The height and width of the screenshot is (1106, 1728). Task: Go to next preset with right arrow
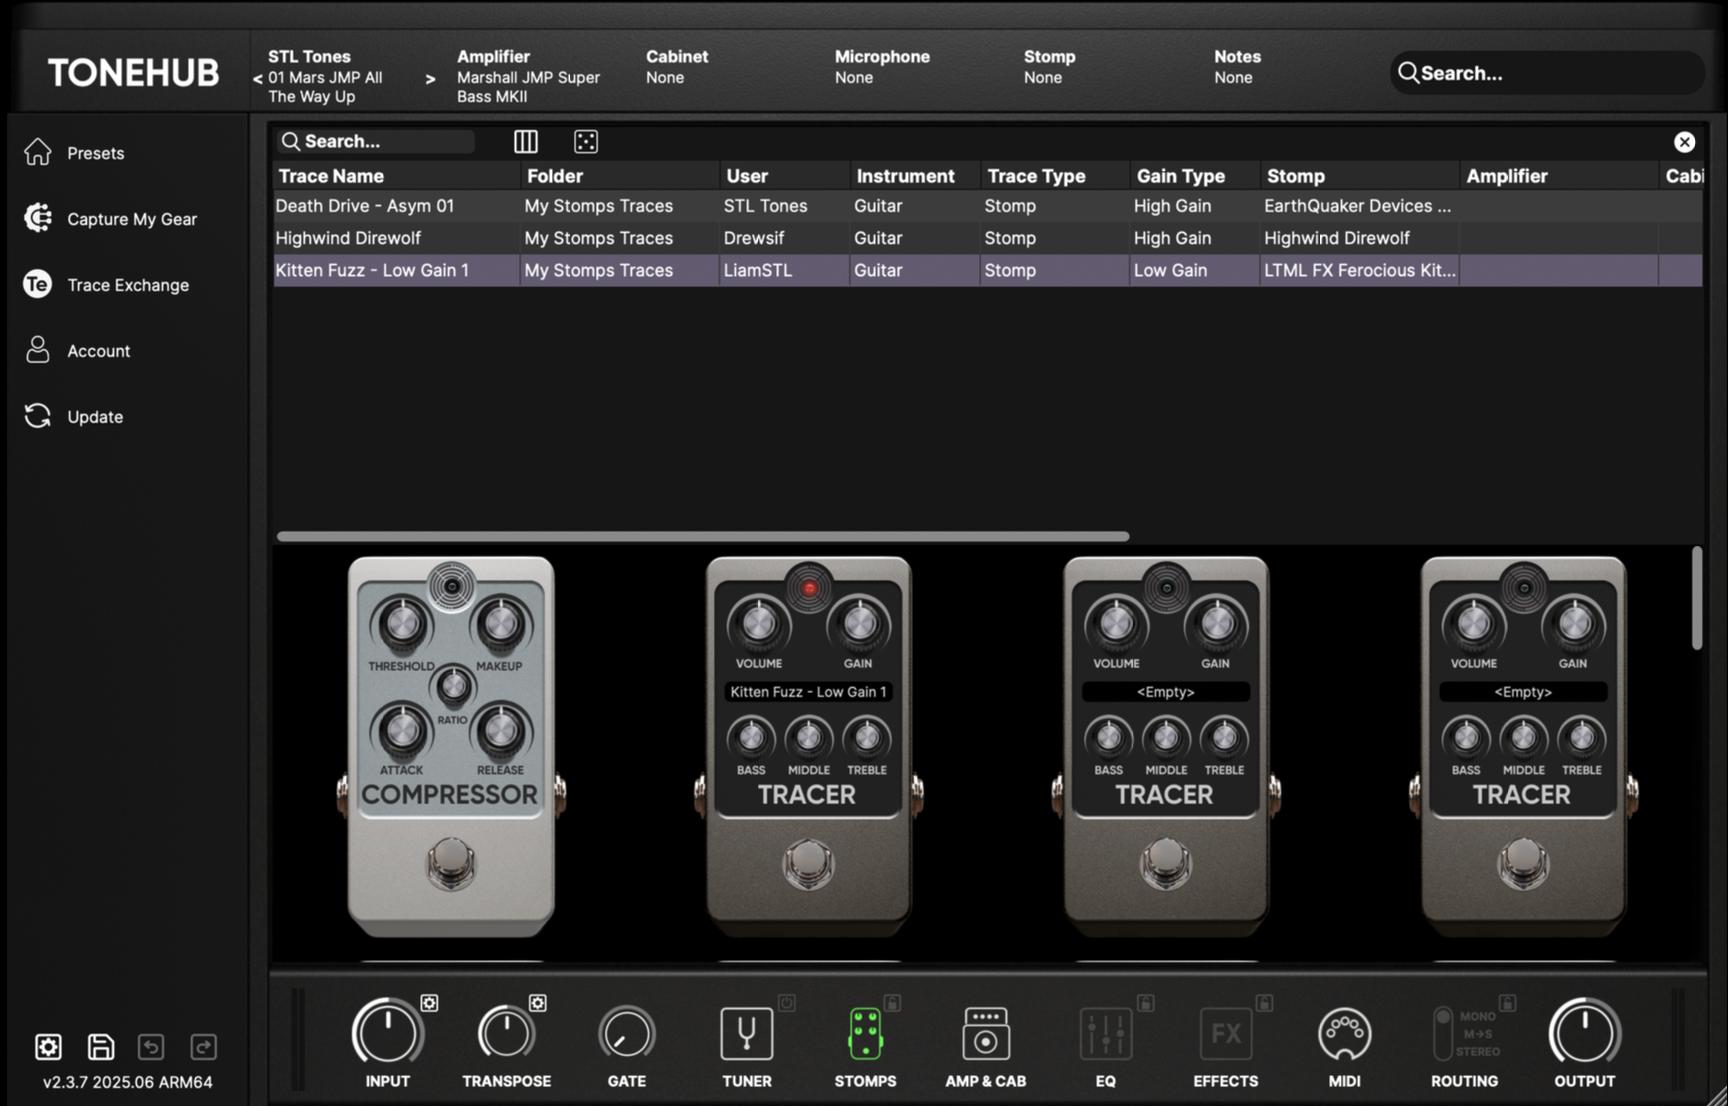coord(430,79)
